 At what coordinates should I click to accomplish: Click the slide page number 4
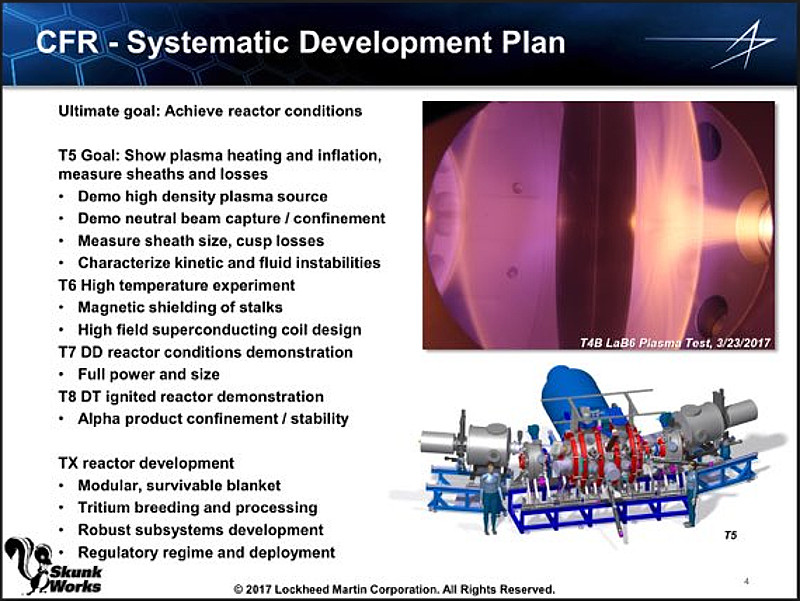tap(746, 580)
